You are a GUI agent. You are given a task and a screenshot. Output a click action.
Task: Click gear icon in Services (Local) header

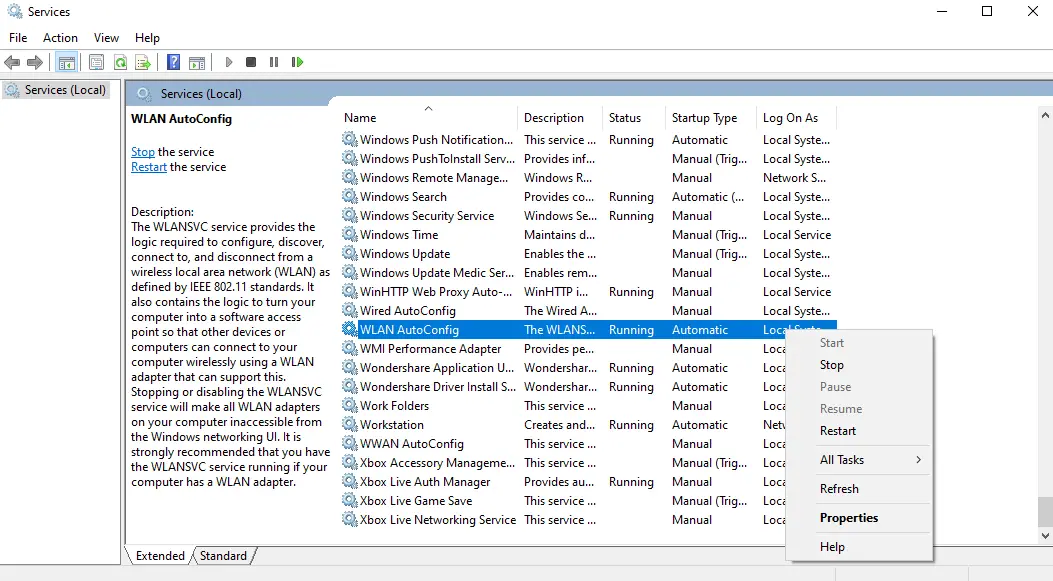click(144, 94)
